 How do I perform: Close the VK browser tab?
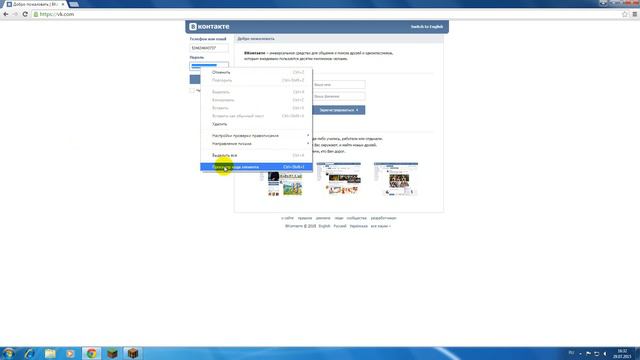63,4
